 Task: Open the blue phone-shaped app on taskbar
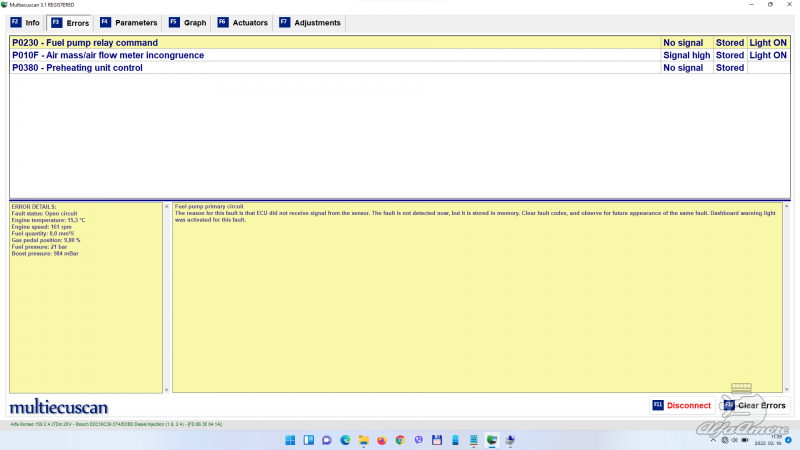(x=455, y=440)
